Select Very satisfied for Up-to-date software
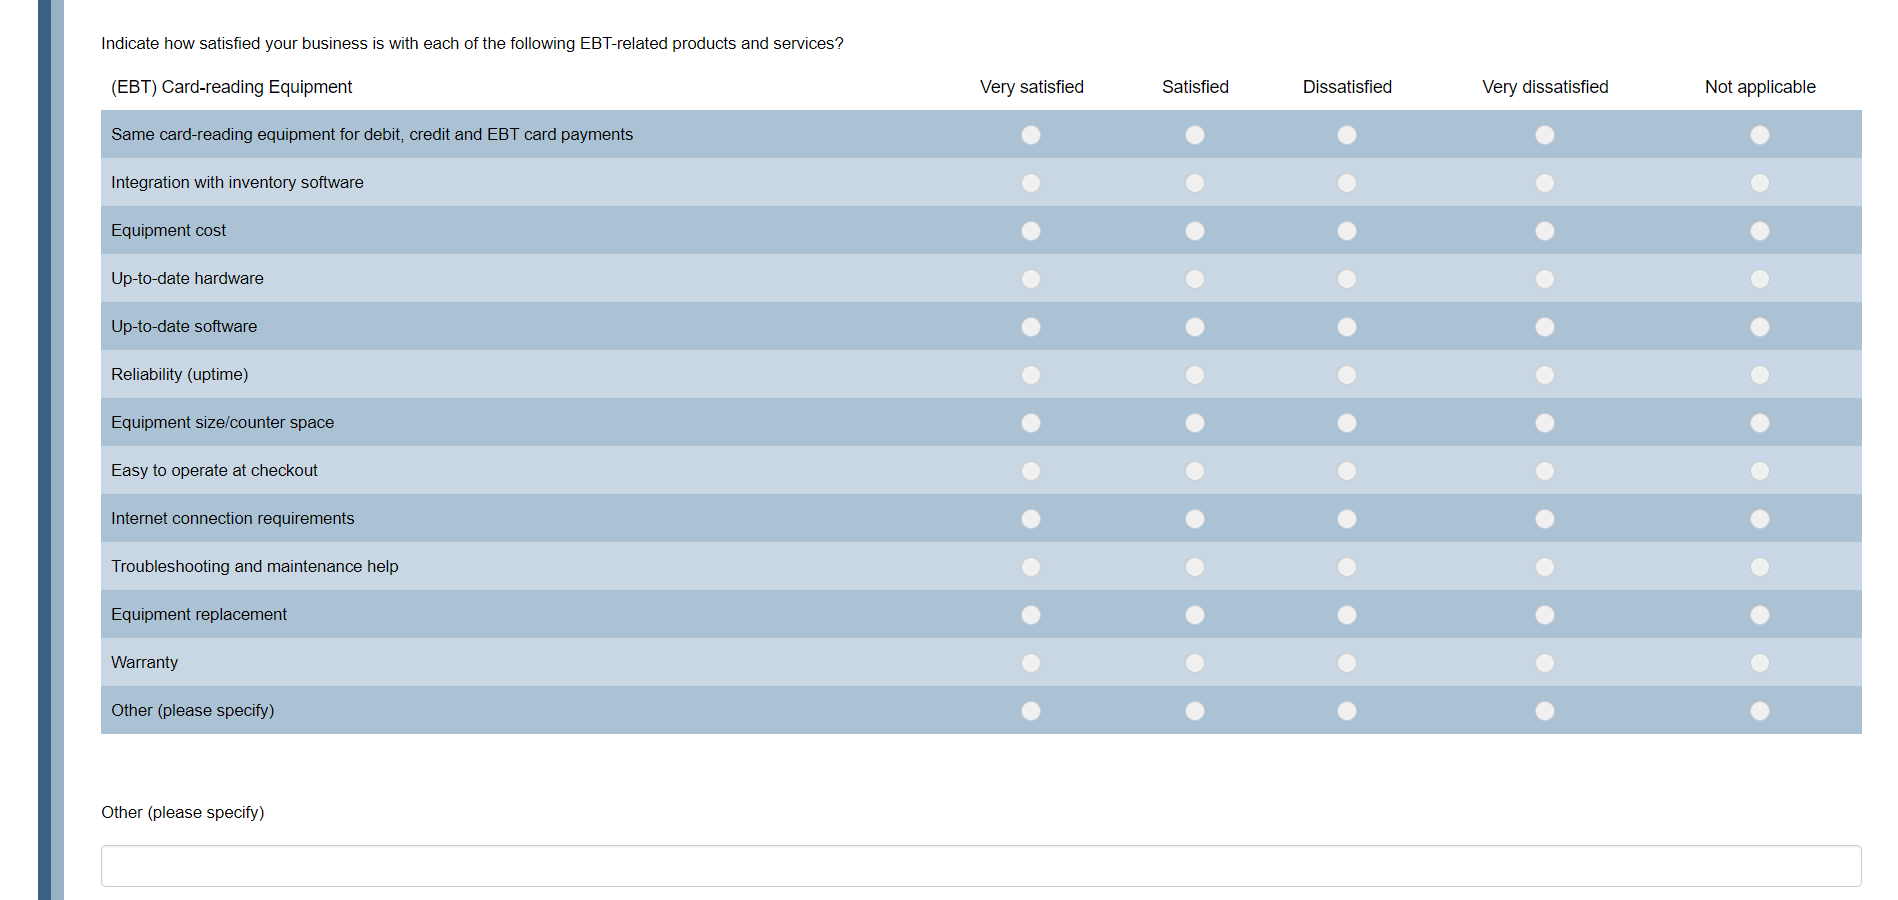 coord(1031,327)
